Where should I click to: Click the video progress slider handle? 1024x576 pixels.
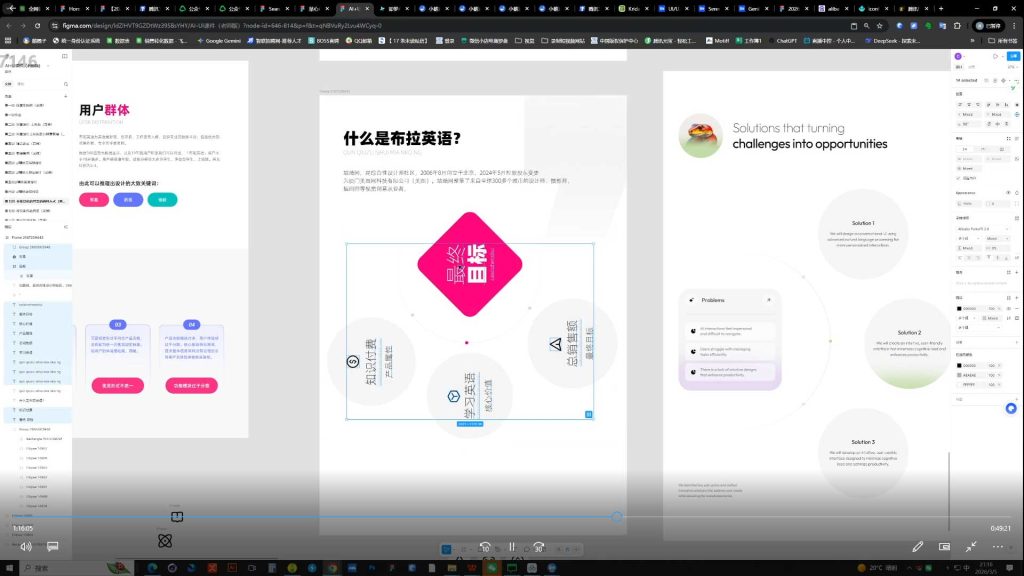(x=617, y=517)
